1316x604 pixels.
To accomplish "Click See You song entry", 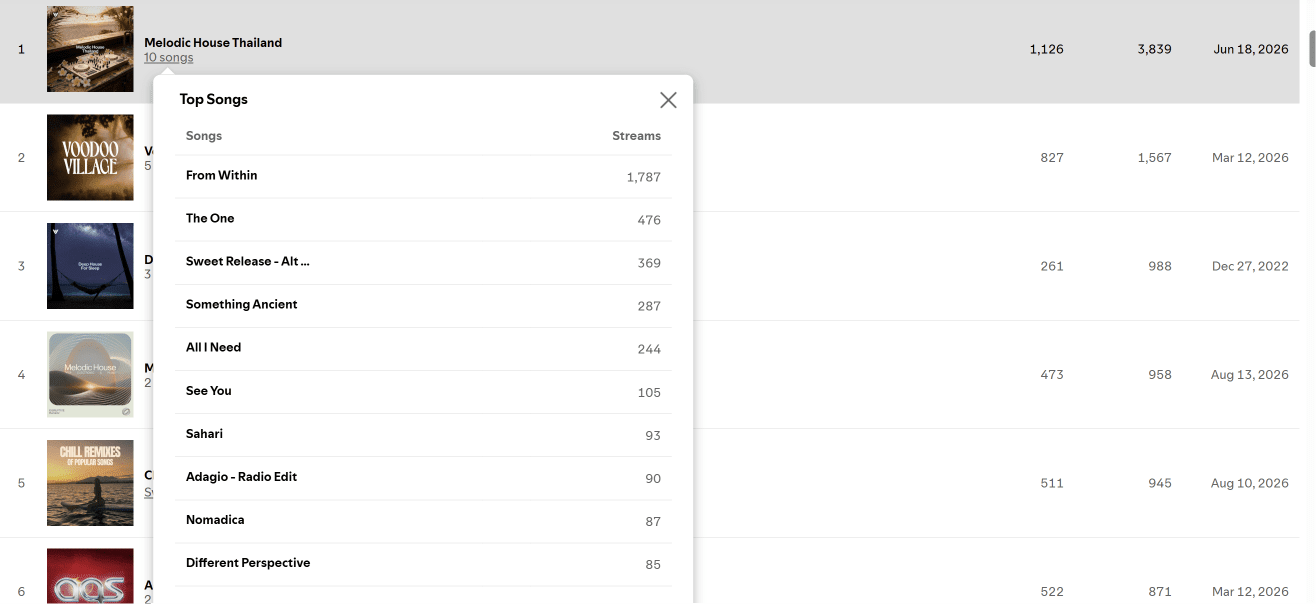I will click(x=423, y=391).
